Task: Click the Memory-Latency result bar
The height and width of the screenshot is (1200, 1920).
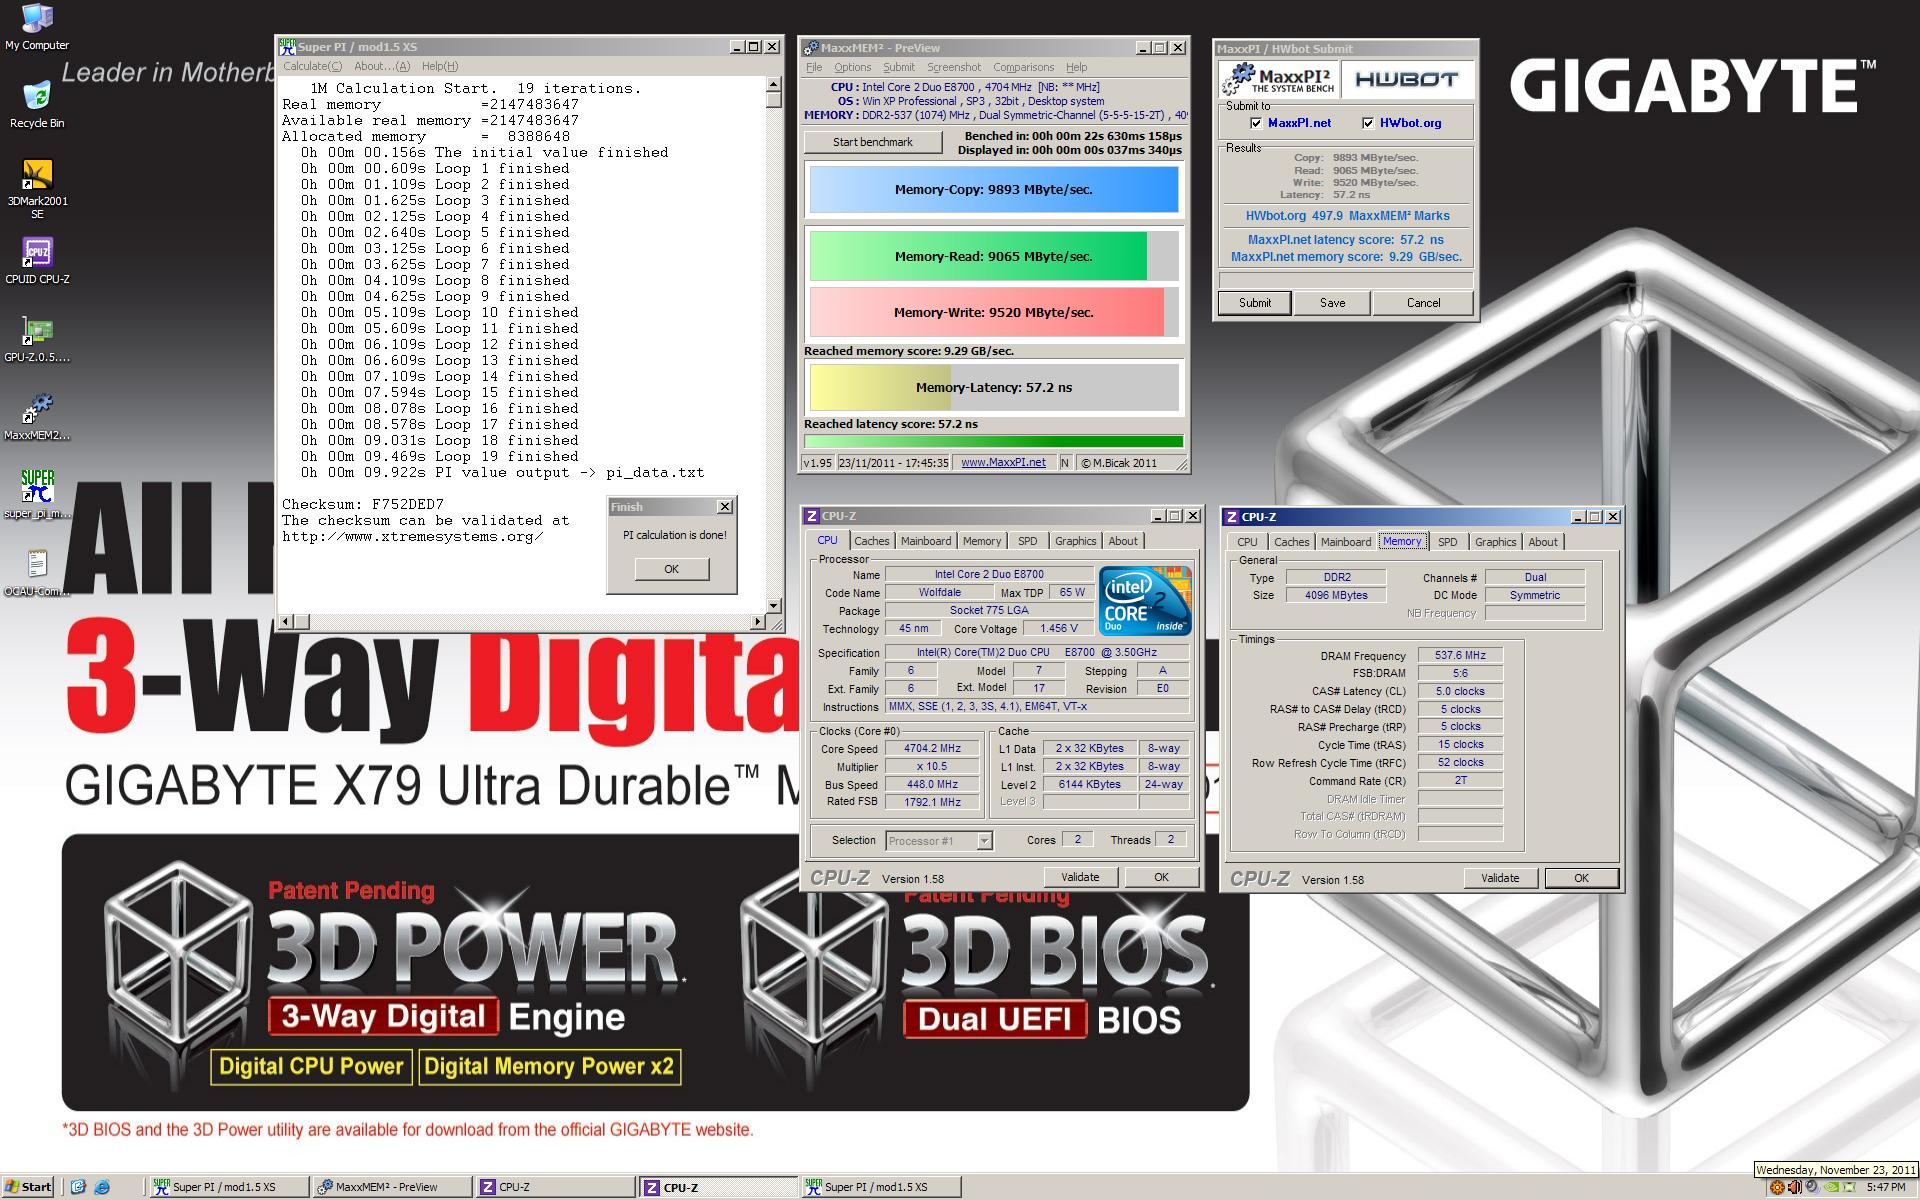Action: click(993, 387)
